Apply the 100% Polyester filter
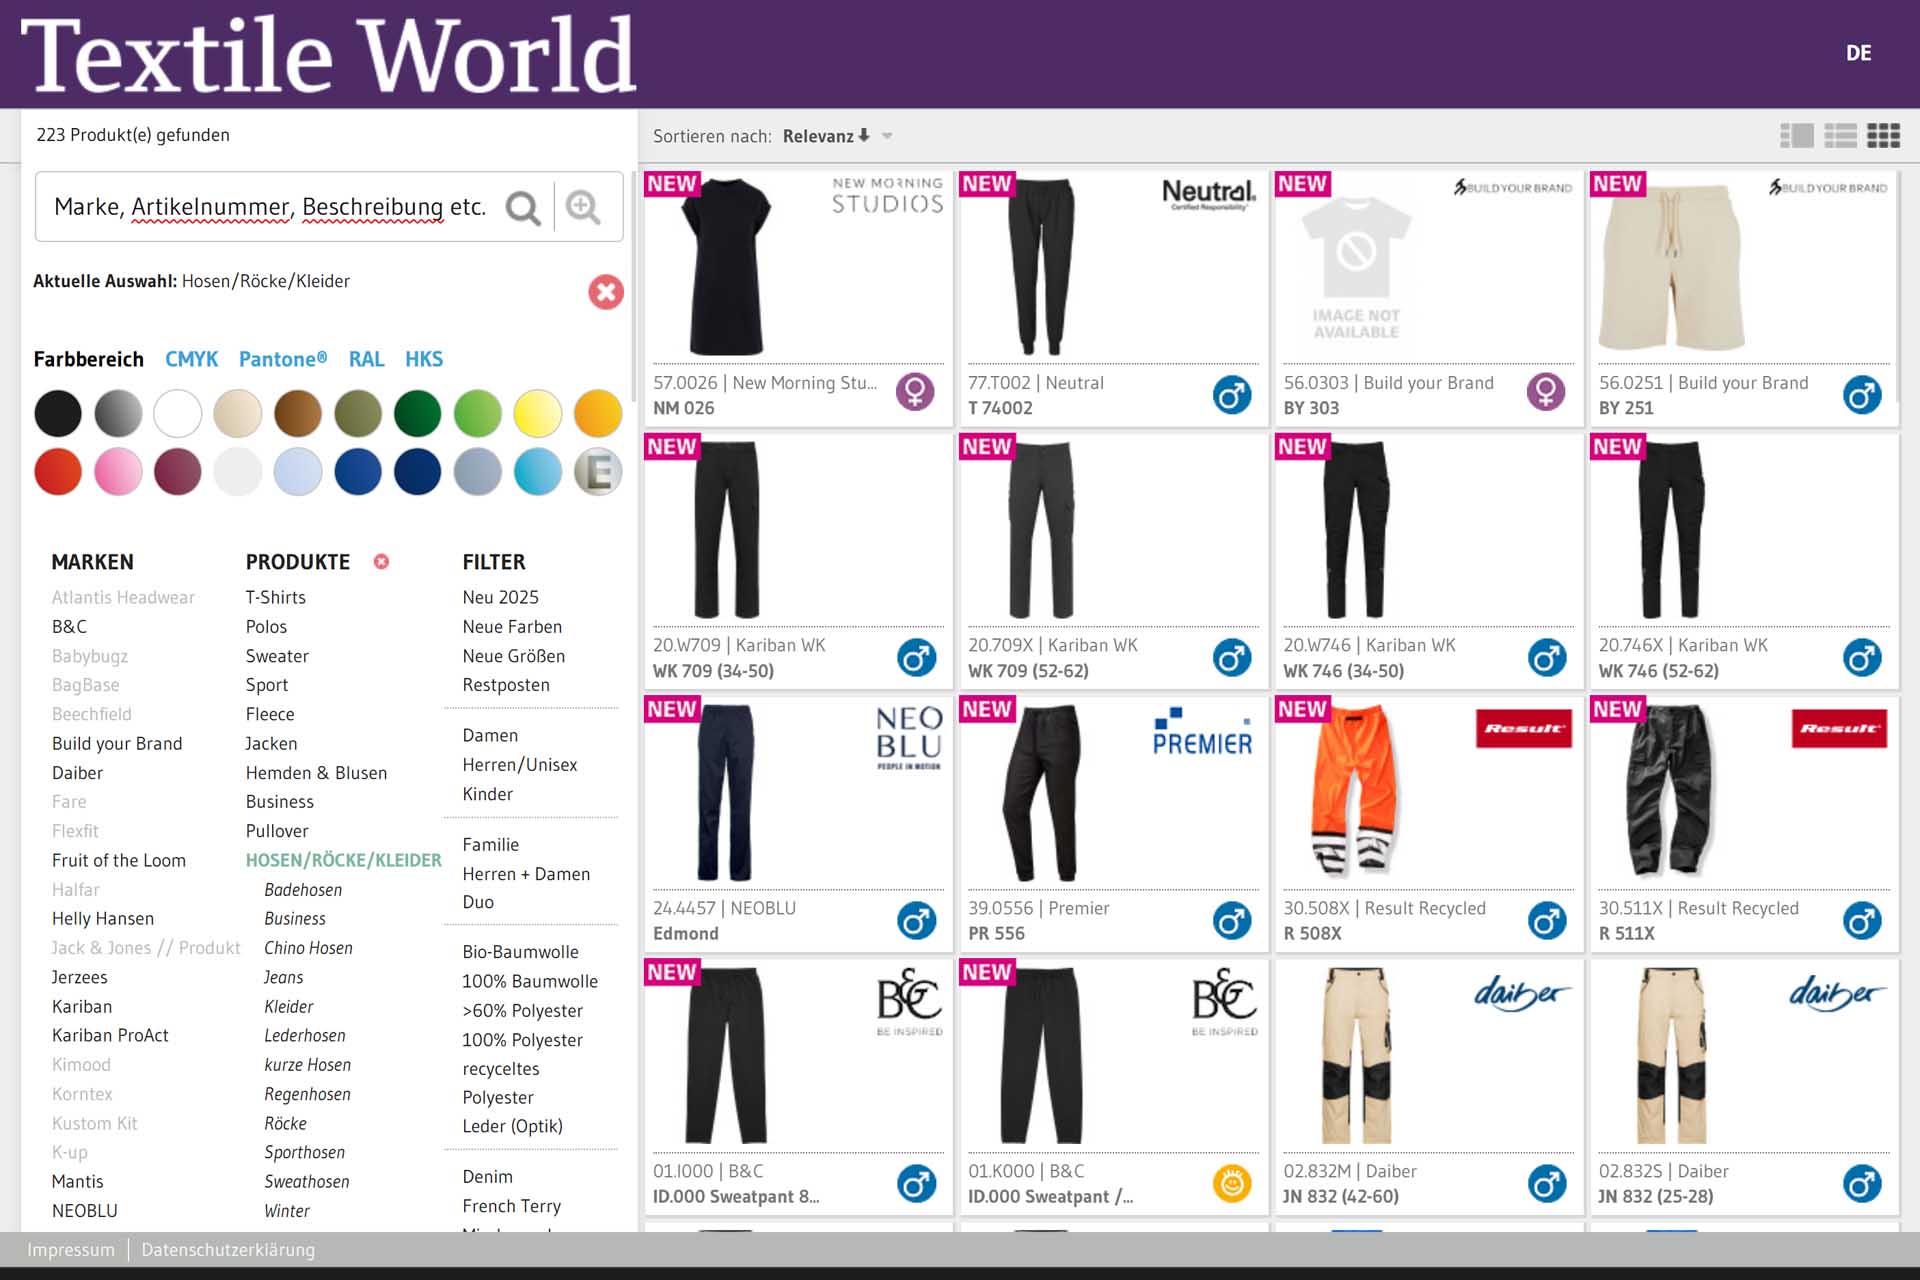Viewport: 1920px width, 1280px height. click(x=522, y=1041)
